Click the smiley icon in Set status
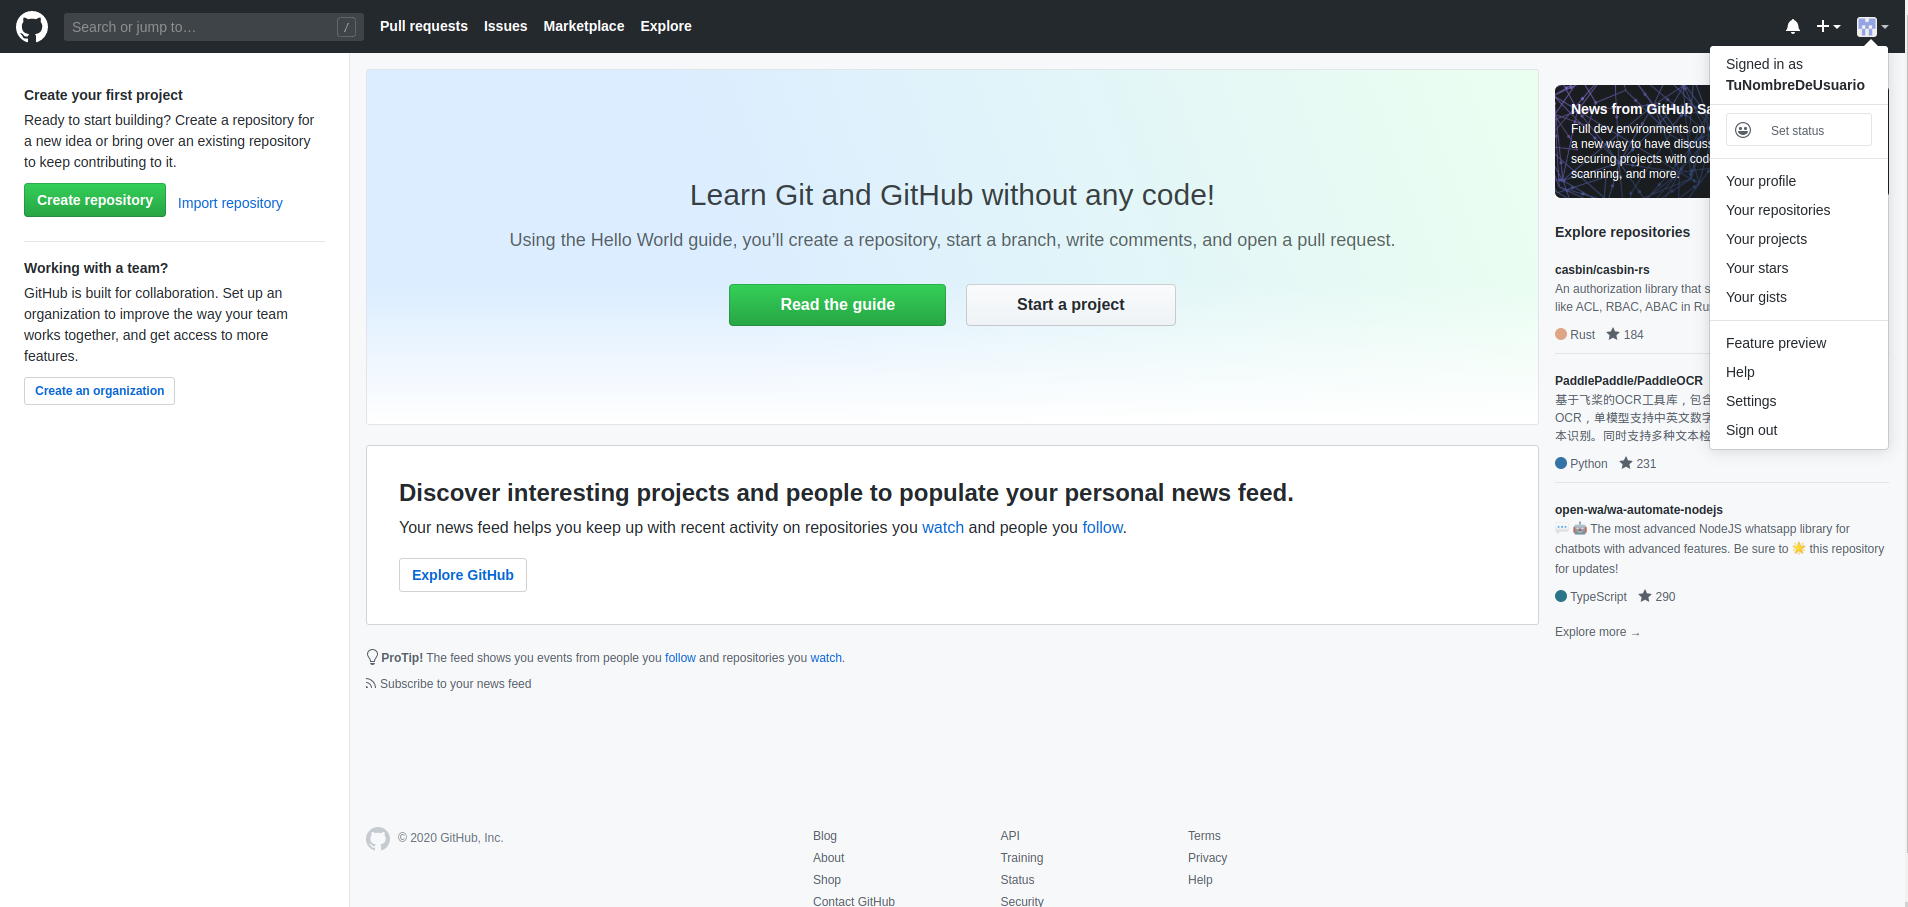 [x=1743, y=130]
